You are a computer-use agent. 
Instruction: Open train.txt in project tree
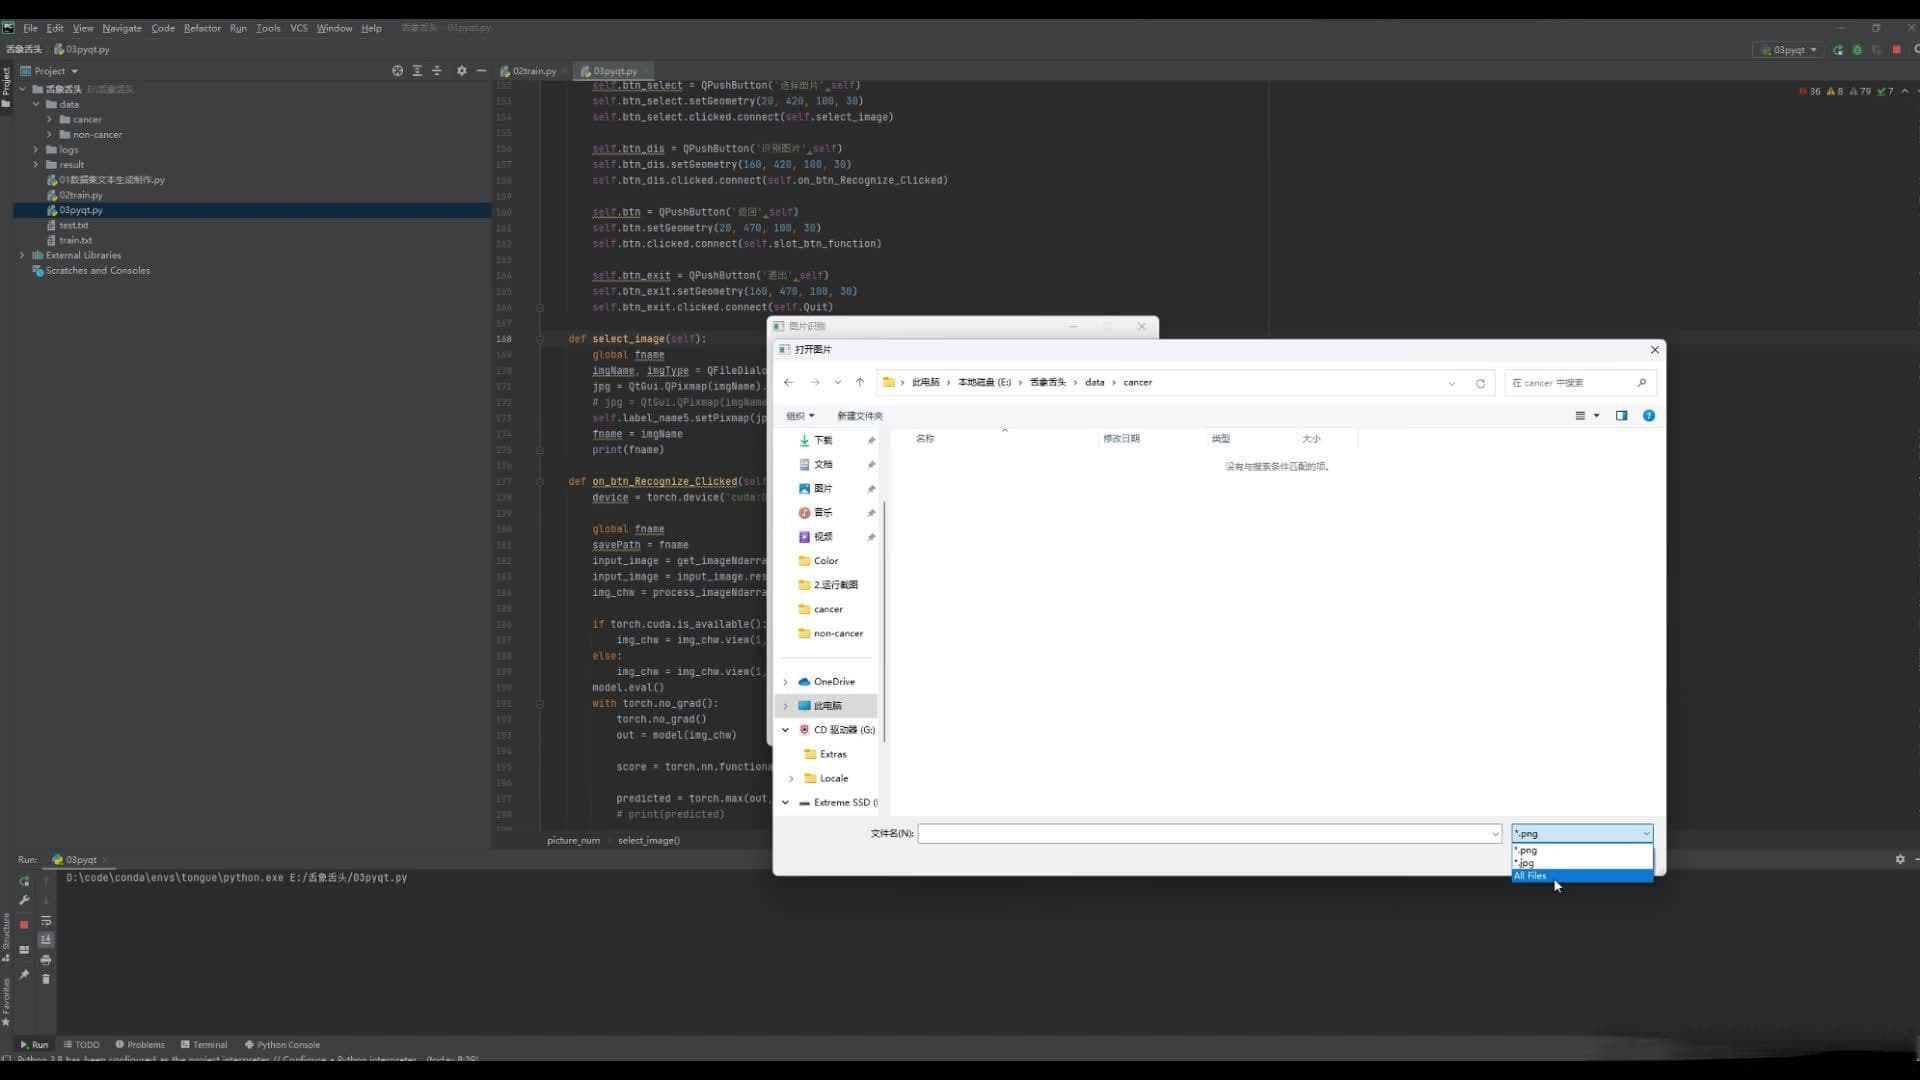pos(75,240)
